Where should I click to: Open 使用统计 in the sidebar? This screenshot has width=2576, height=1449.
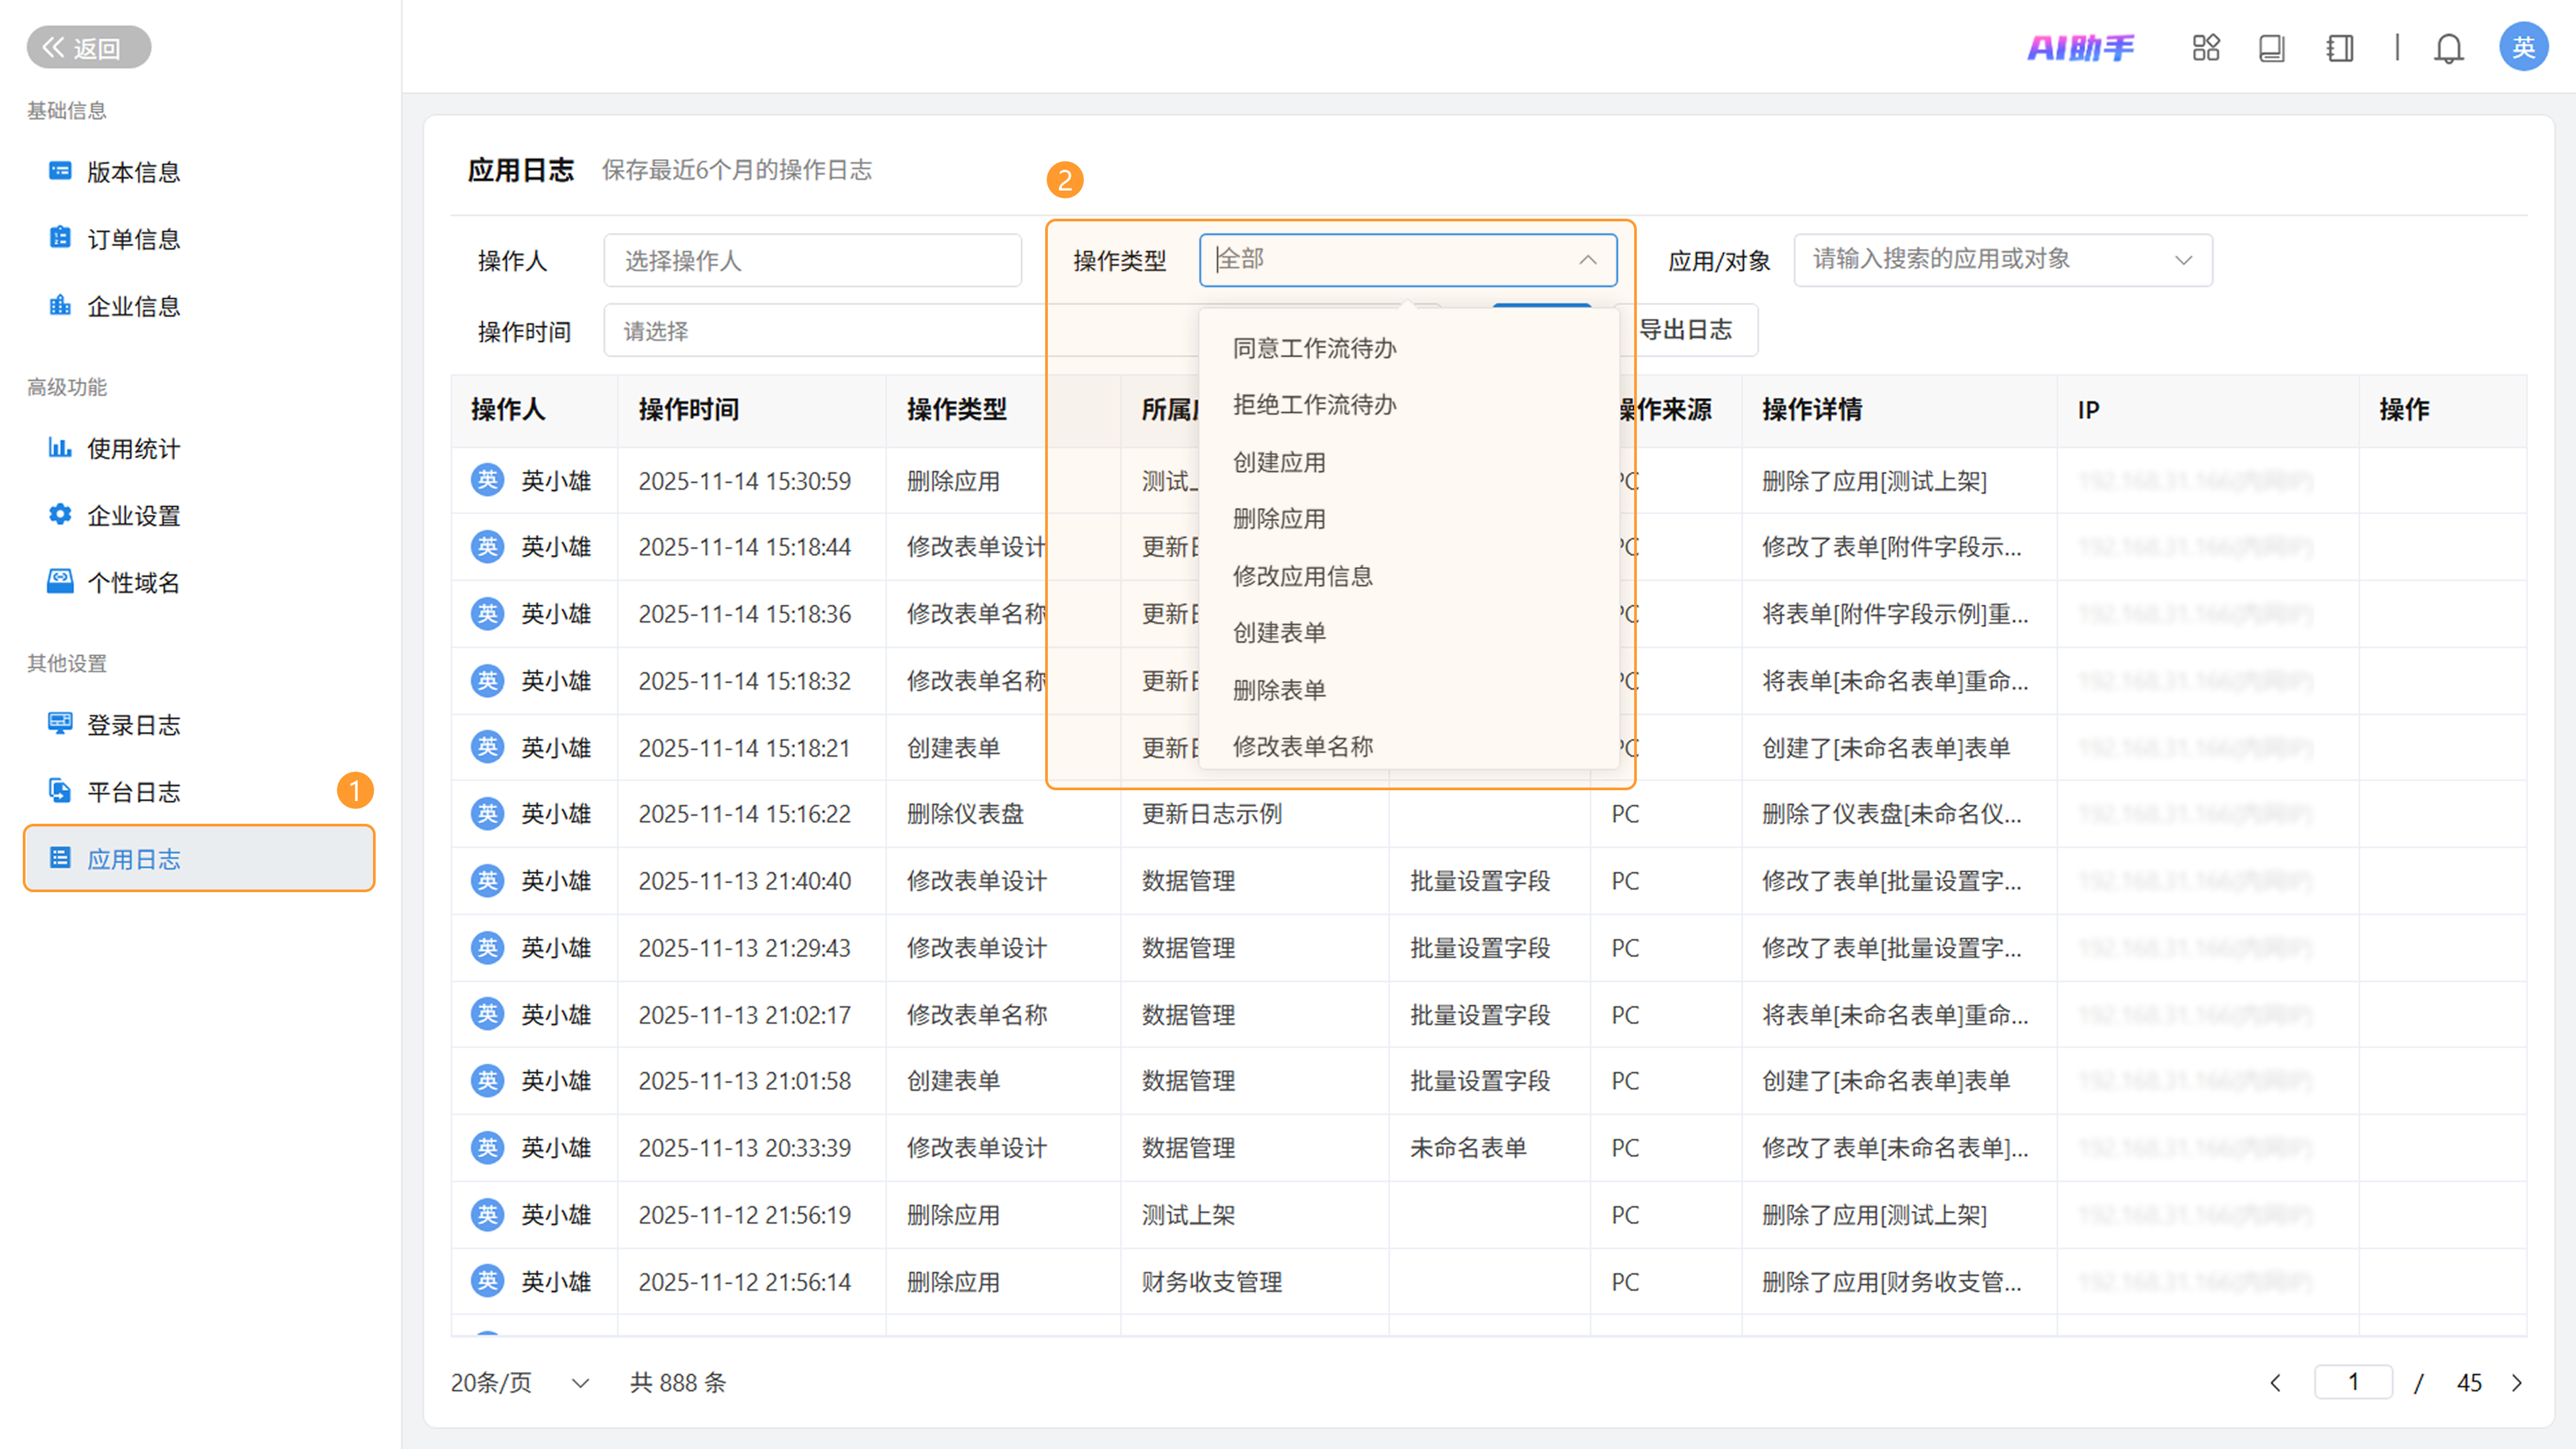pos(133,449)
